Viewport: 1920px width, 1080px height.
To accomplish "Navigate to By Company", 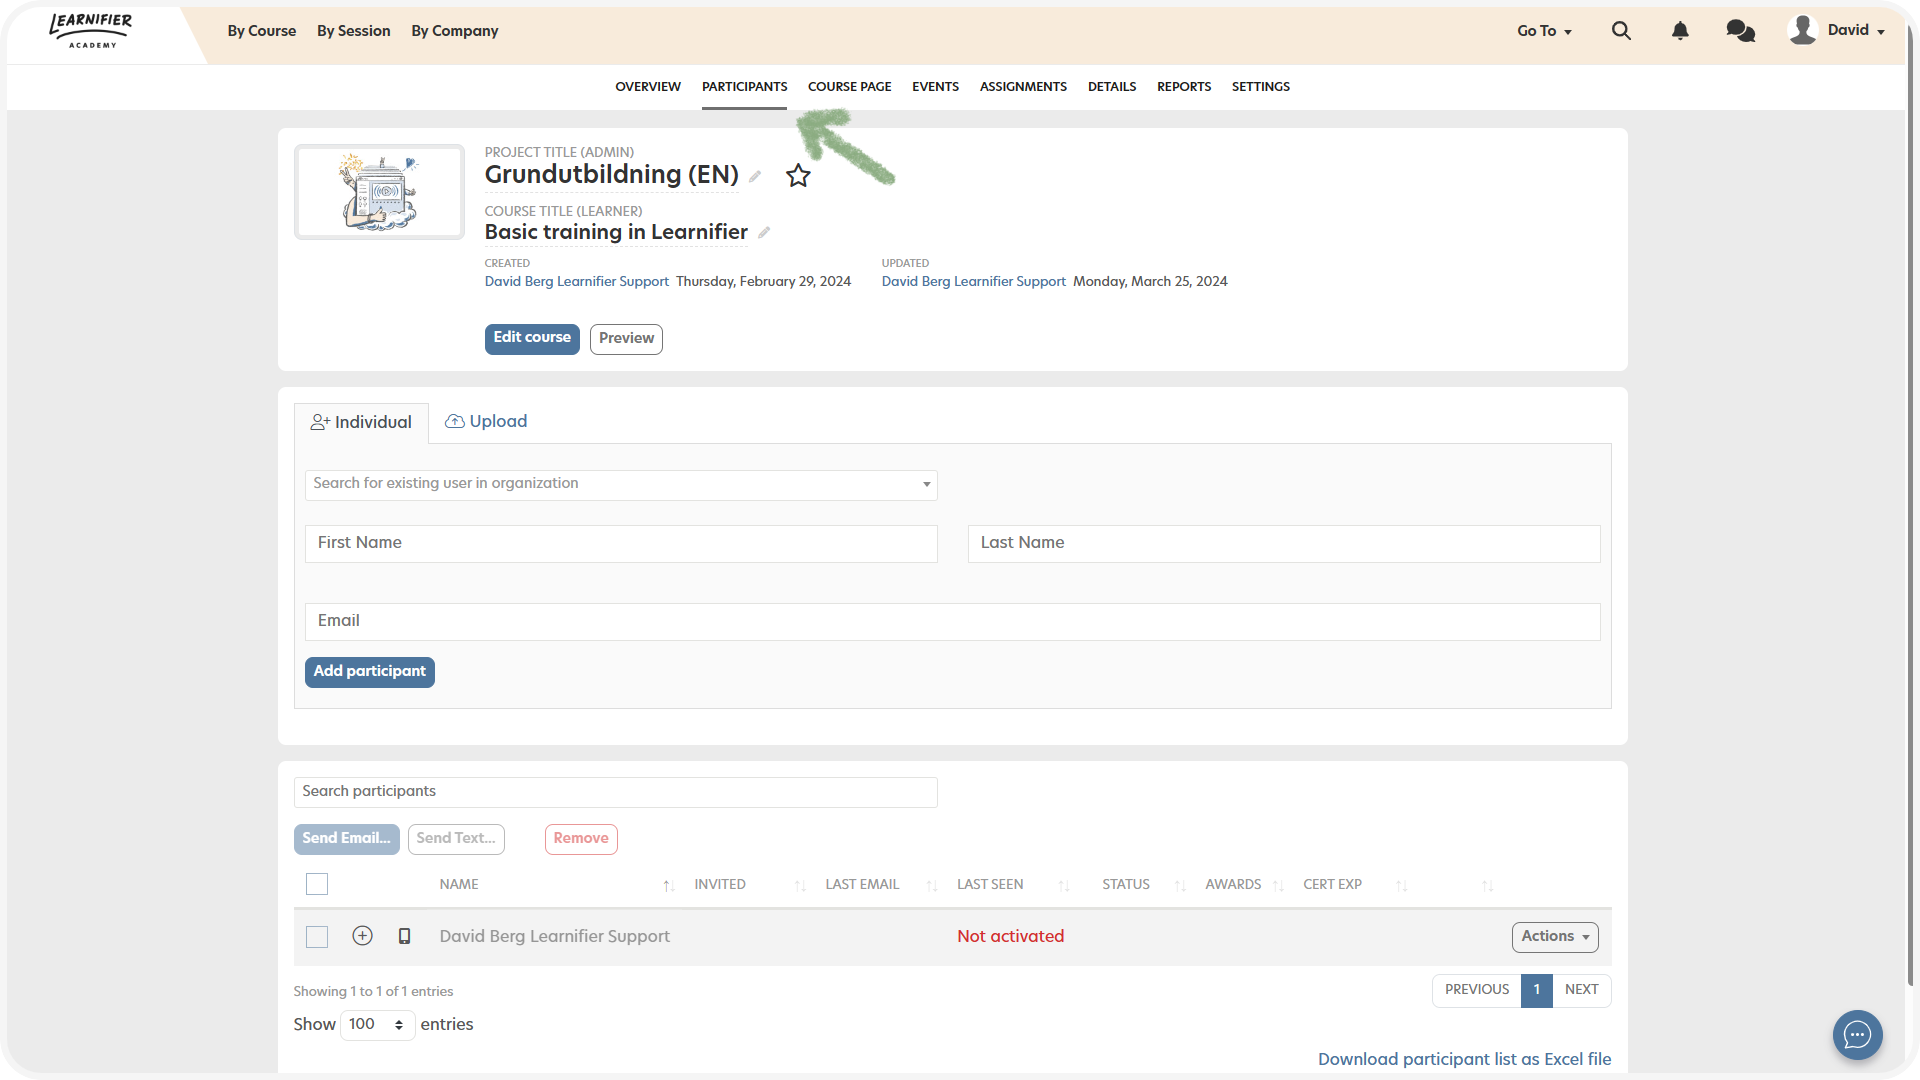I will point(454,31).
